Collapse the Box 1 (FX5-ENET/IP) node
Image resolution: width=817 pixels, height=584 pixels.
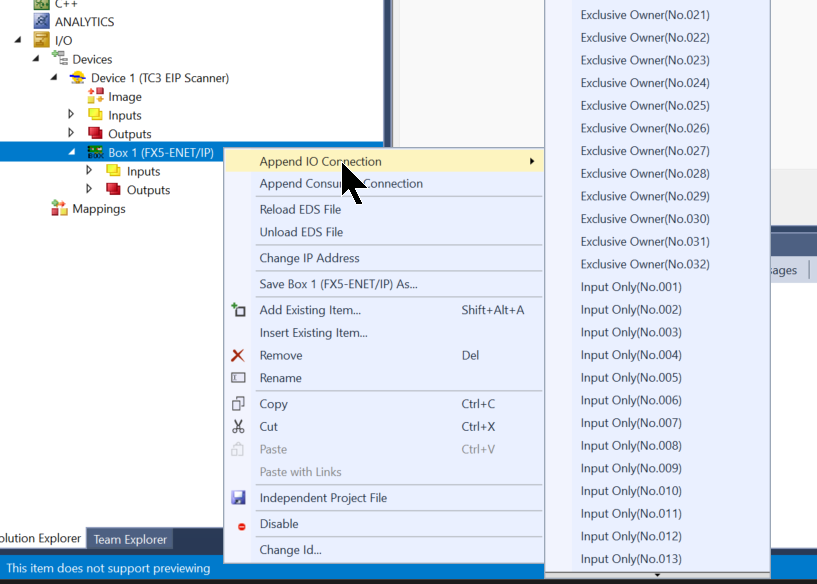point(71,152)
